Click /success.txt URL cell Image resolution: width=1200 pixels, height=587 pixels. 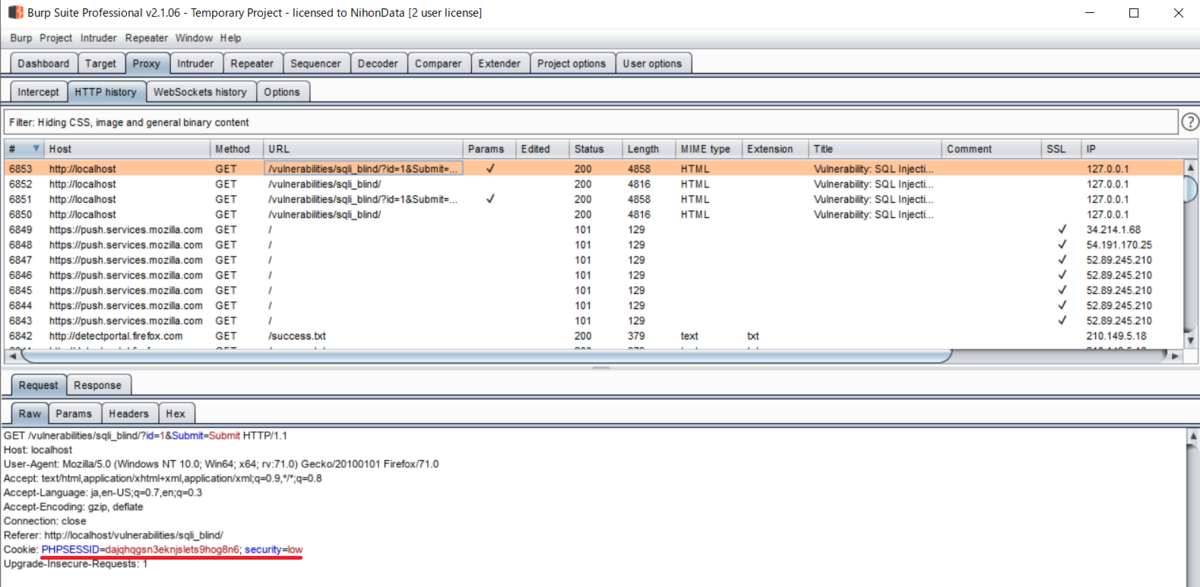tap(297, 336)
